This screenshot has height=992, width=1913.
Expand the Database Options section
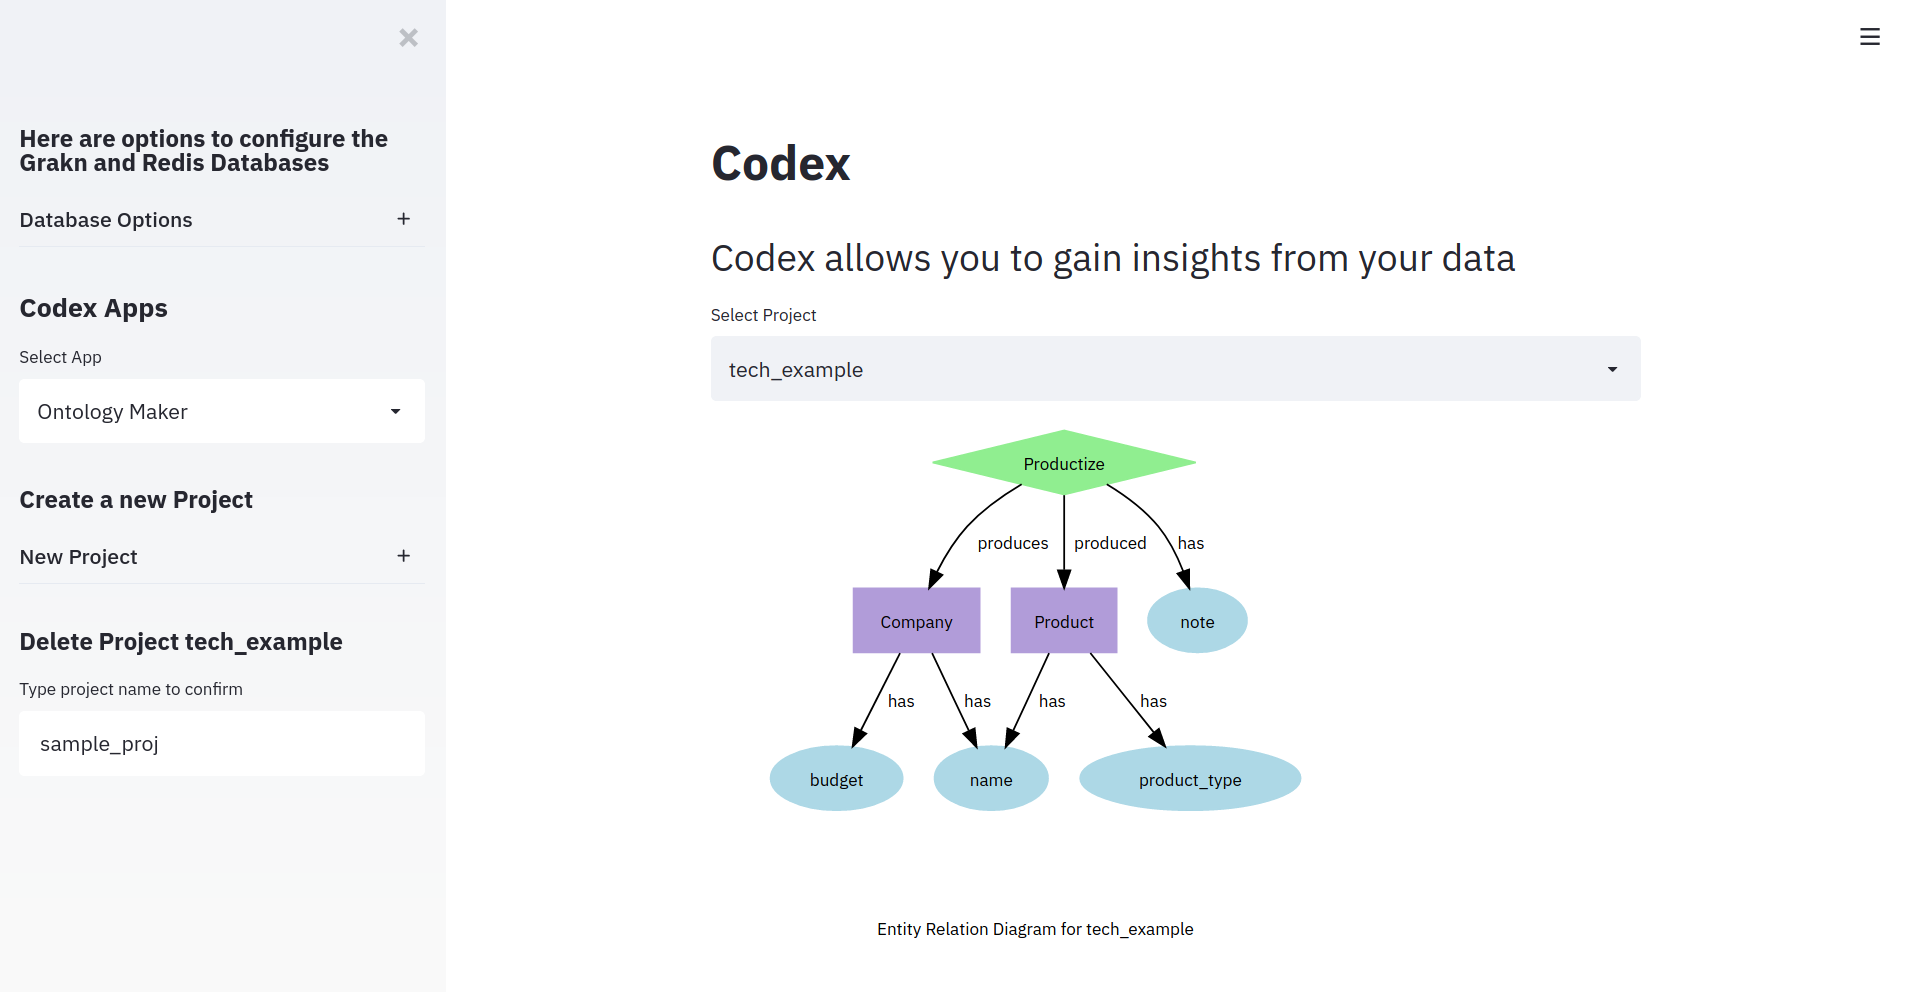[x=403, y=219]
